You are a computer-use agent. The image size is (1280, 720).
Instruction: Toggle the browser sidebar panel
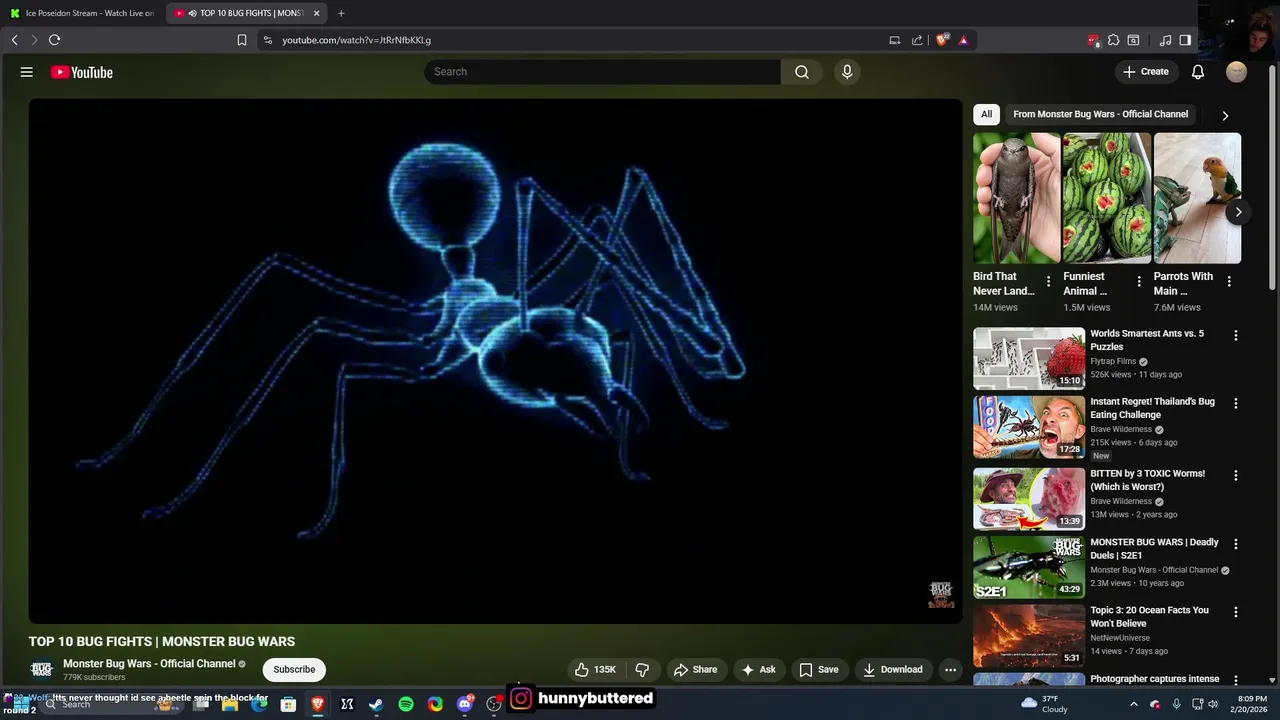point(1185,40)
